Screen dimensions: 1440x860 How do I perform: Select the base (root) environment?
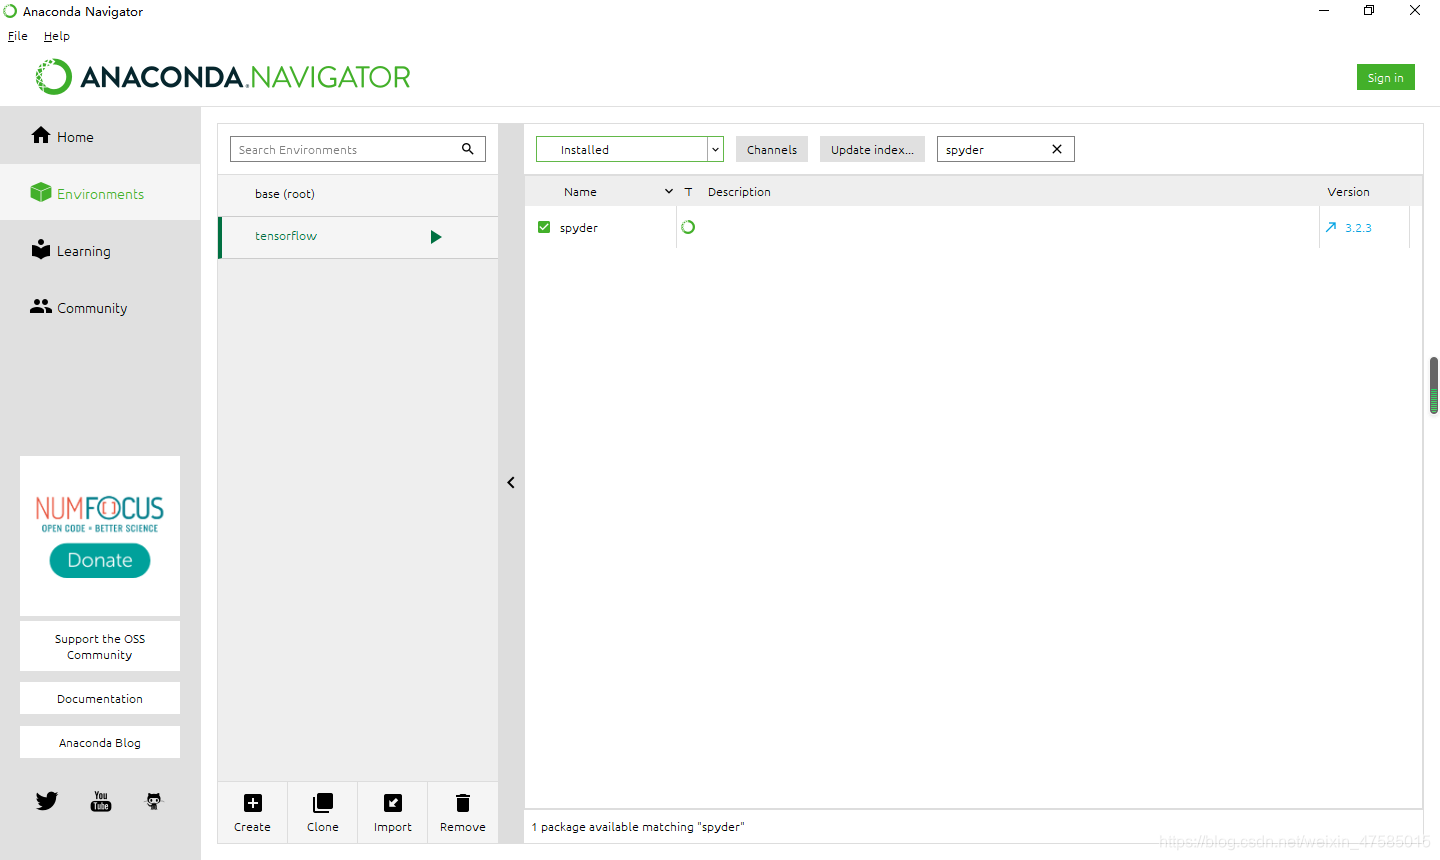(358, 194)
